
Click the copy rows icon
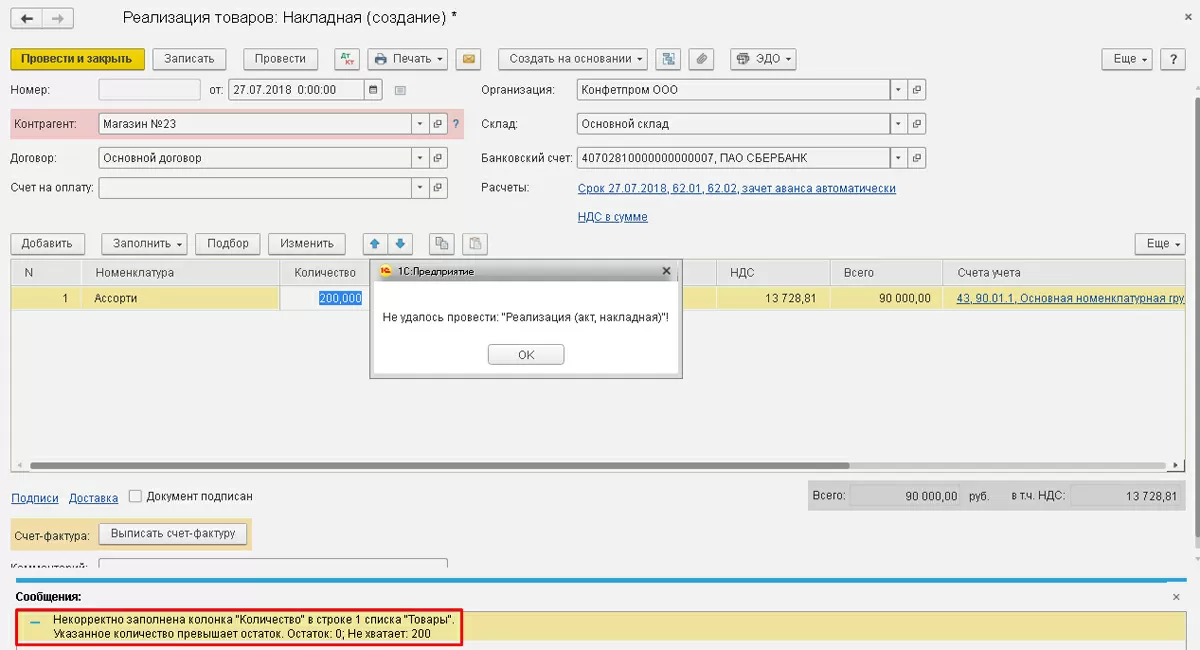coord(442,244)
